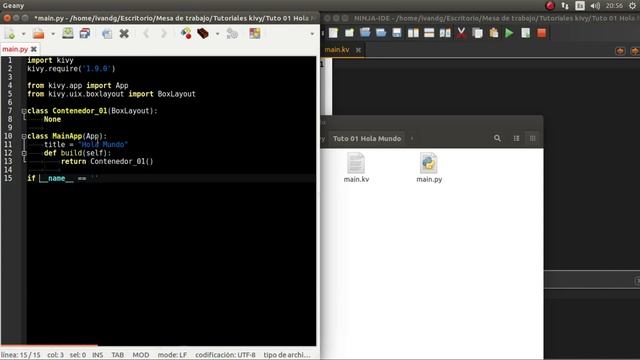The height and width of the screenshot is (360, 640).
Task: Open the sound volume indicator
Action: (595, 5)
